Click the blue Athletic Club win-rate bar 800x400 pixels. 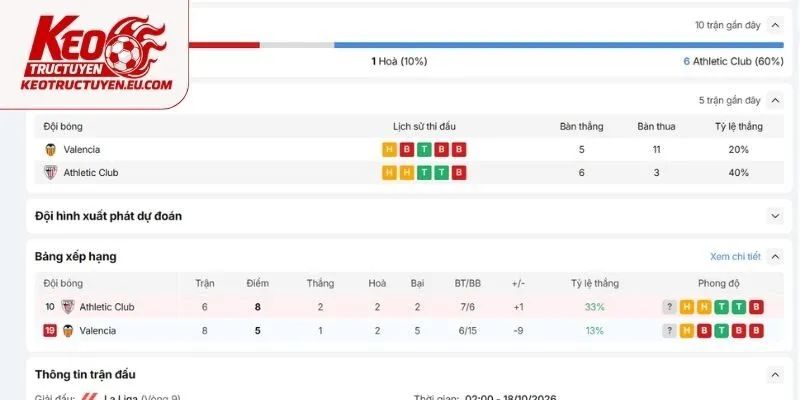[x=559, y=45]
